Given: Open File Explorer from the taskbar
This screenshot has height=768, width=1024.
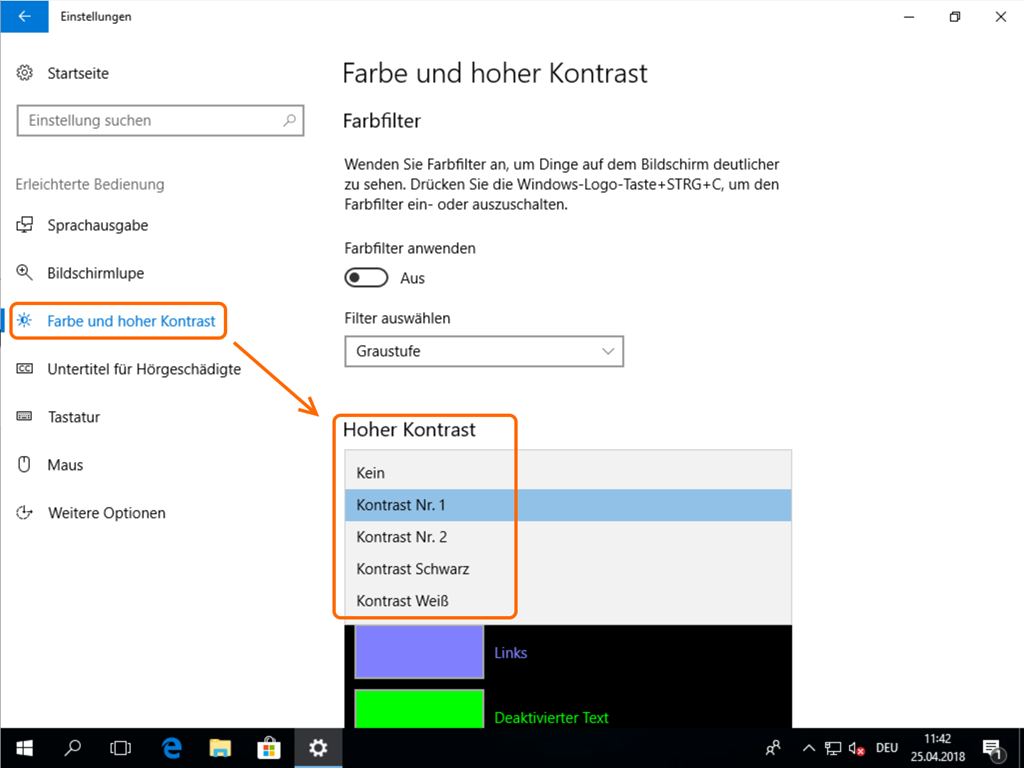Looking at the screenshot, I should [220, 747].
